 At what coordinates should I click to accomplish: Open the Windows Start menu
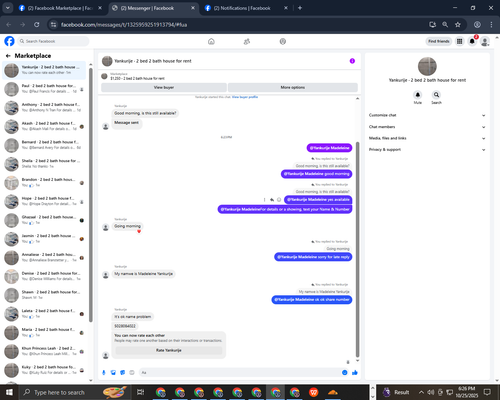point(9,392)
